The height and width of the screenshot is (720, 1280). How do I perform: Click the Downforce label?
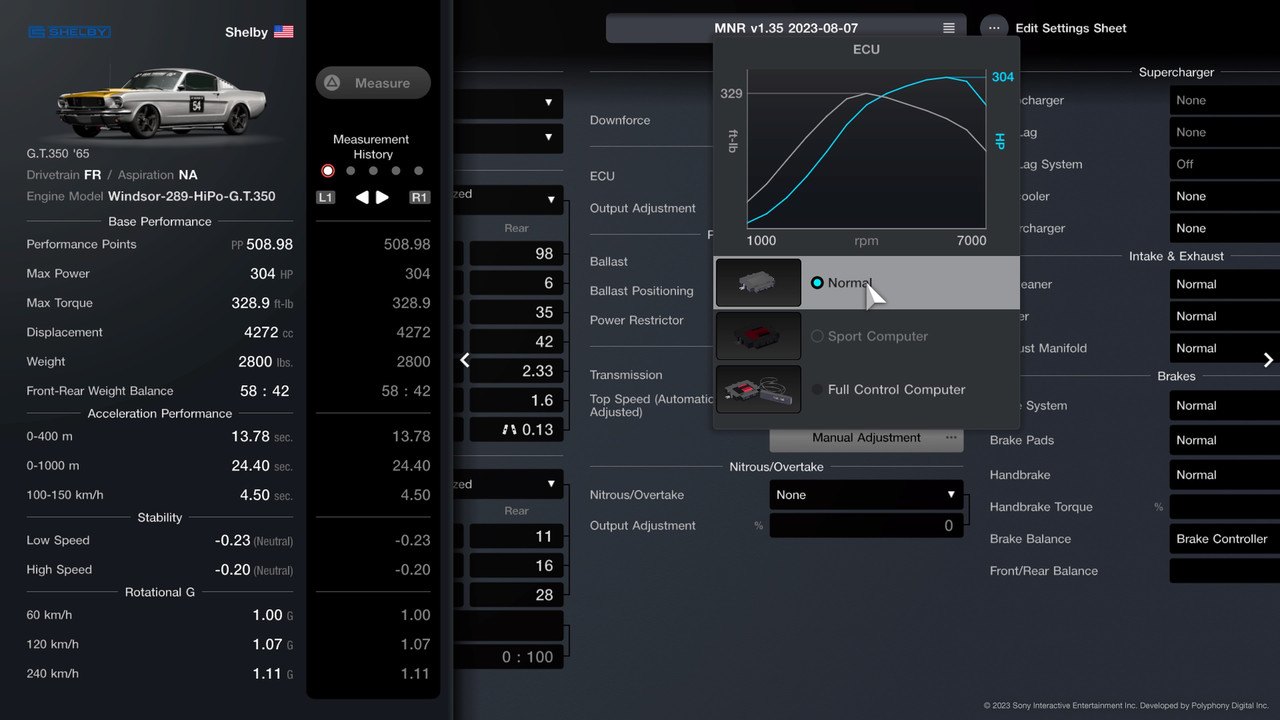[620, 120]
